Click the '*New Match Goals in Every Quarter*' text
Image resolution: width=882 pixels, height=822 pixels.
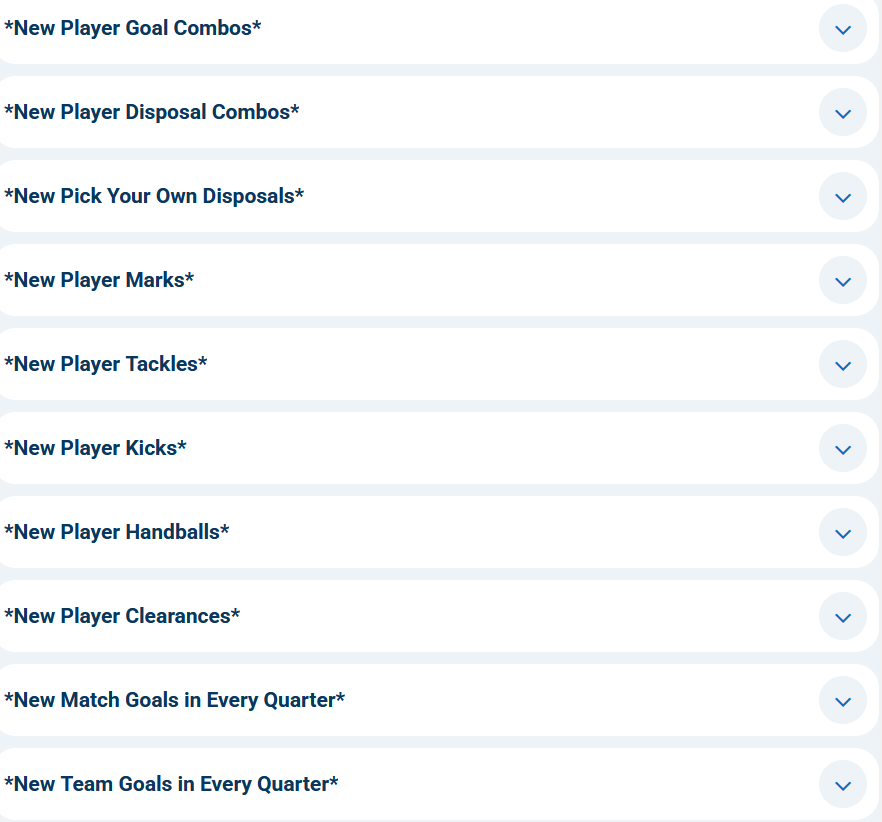point(174,700)
